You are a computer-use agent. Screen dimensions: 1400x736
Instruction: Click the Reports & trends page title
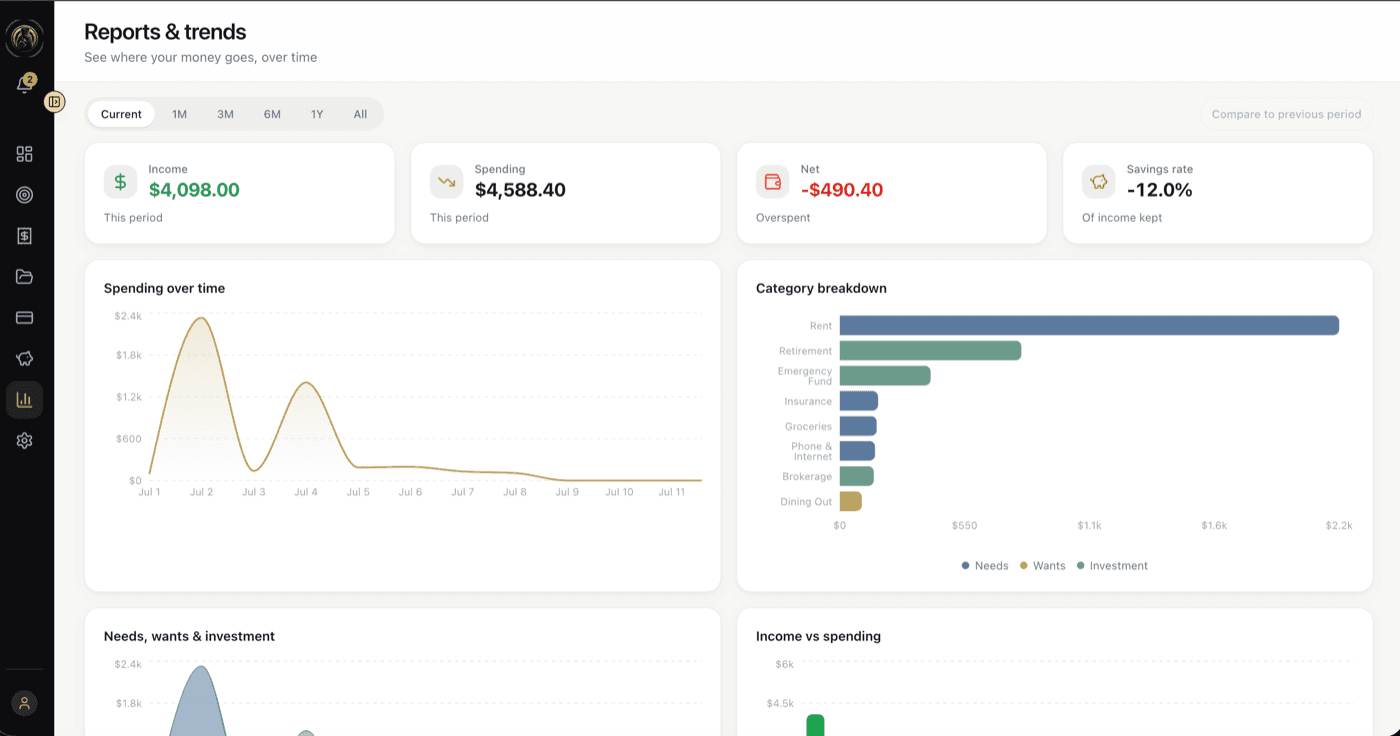(x=165, y=32)
